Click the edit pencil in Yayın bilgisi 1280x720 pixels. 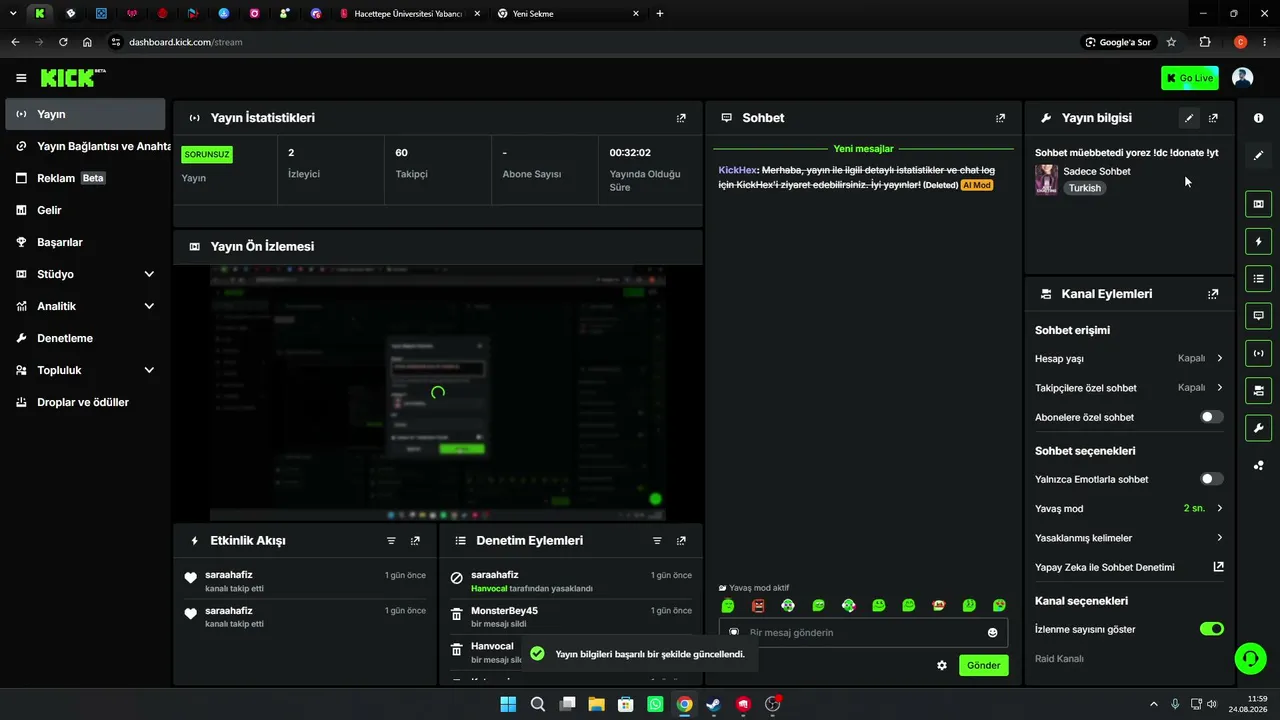tap(1189, 118)
